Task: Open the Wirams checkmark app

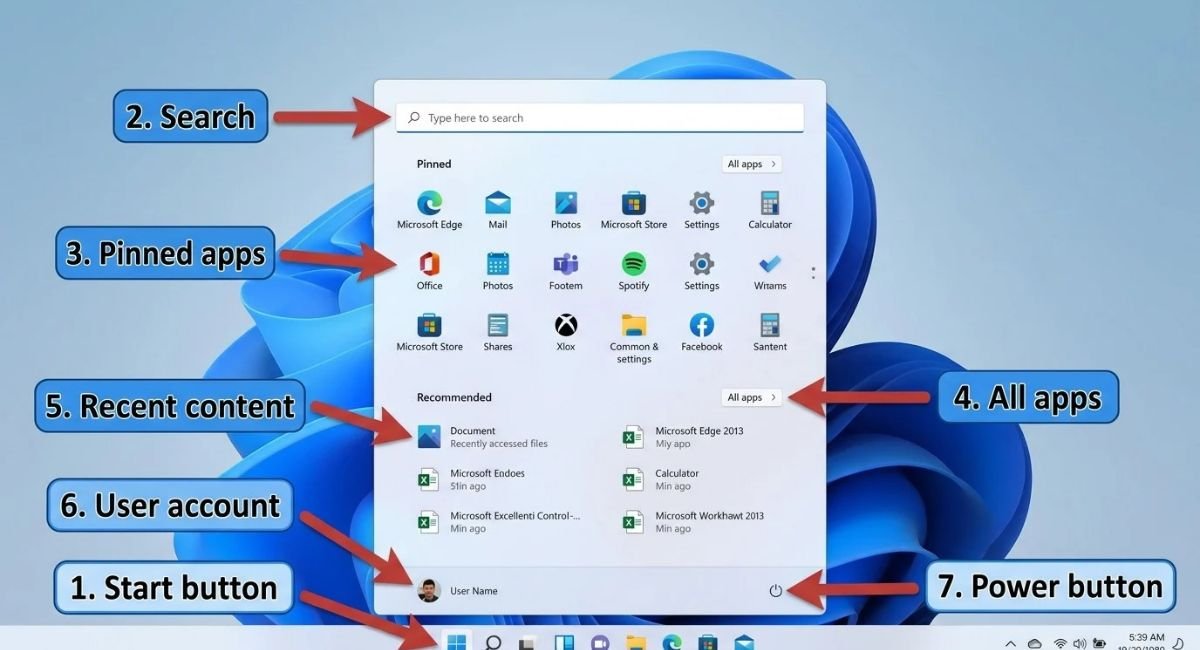Action: 770,272
